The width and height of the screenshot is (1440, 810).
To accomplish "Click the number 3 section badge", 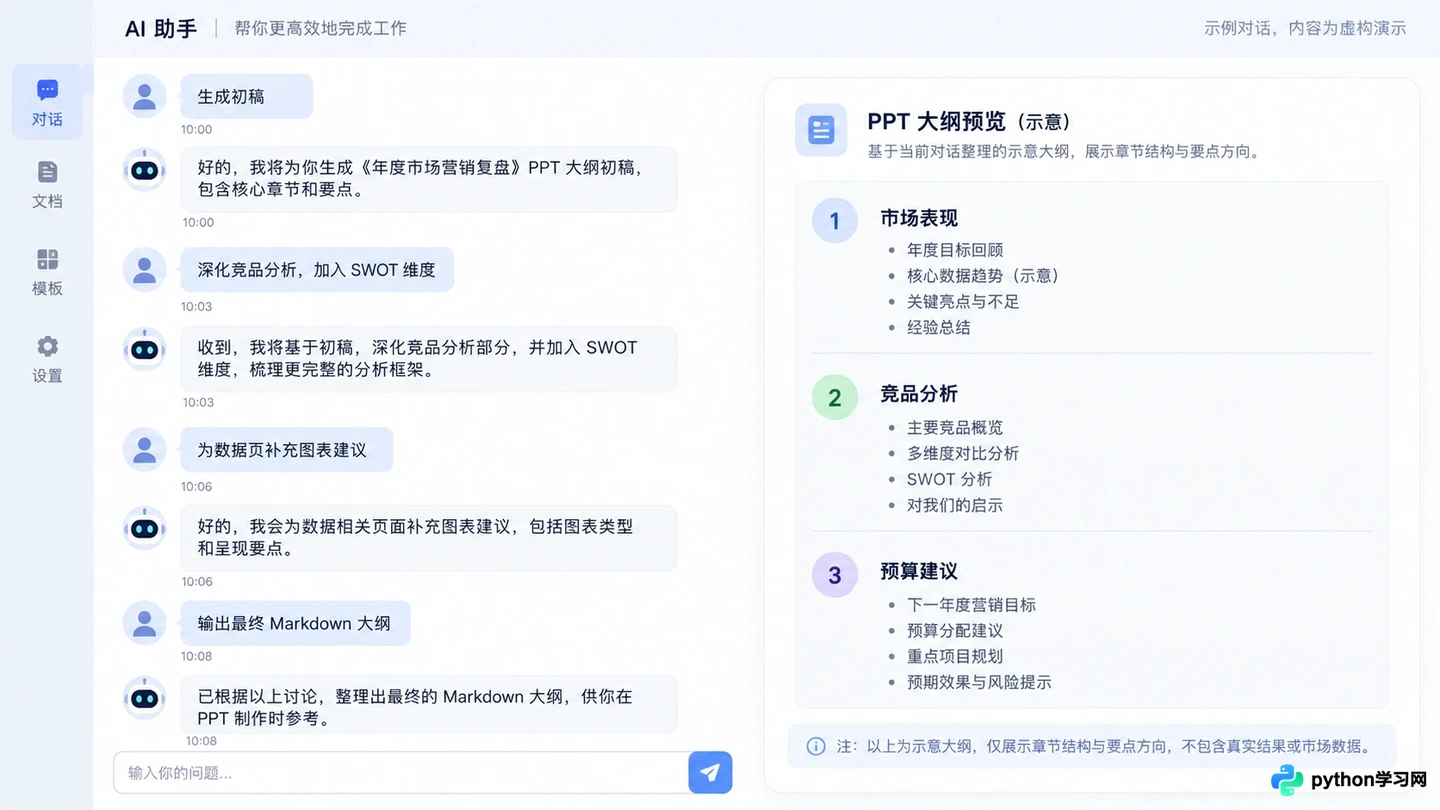I will tap(835, 575).
